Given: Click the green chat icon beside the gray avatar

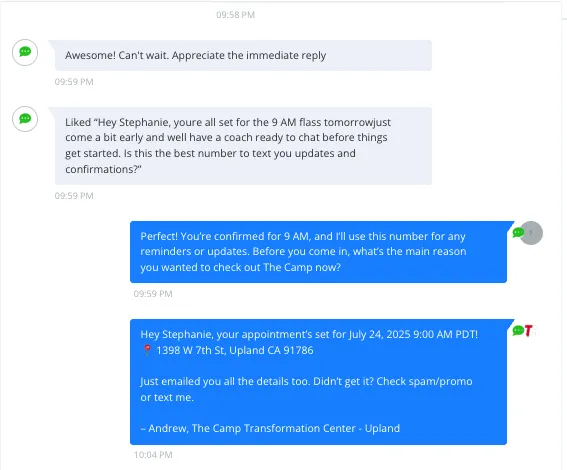Looking at the screenshot, I should coord(518,232).
